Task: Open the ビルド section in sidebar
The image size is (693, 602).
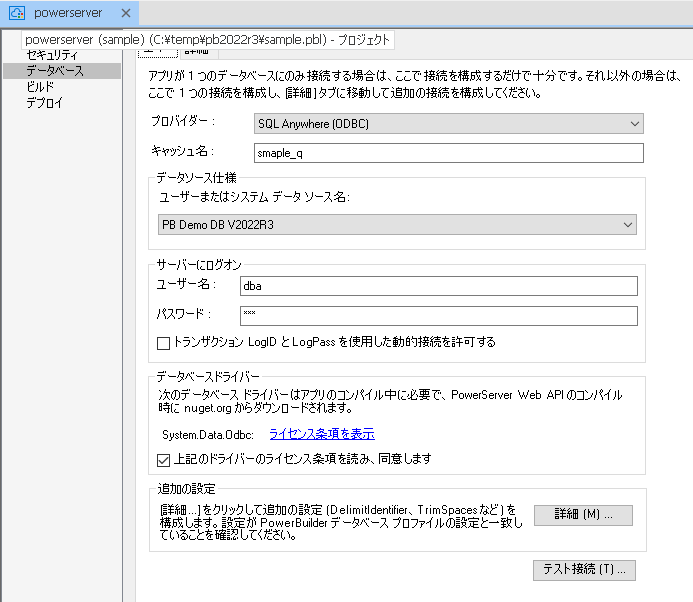Action: click(x=40, y=87)
